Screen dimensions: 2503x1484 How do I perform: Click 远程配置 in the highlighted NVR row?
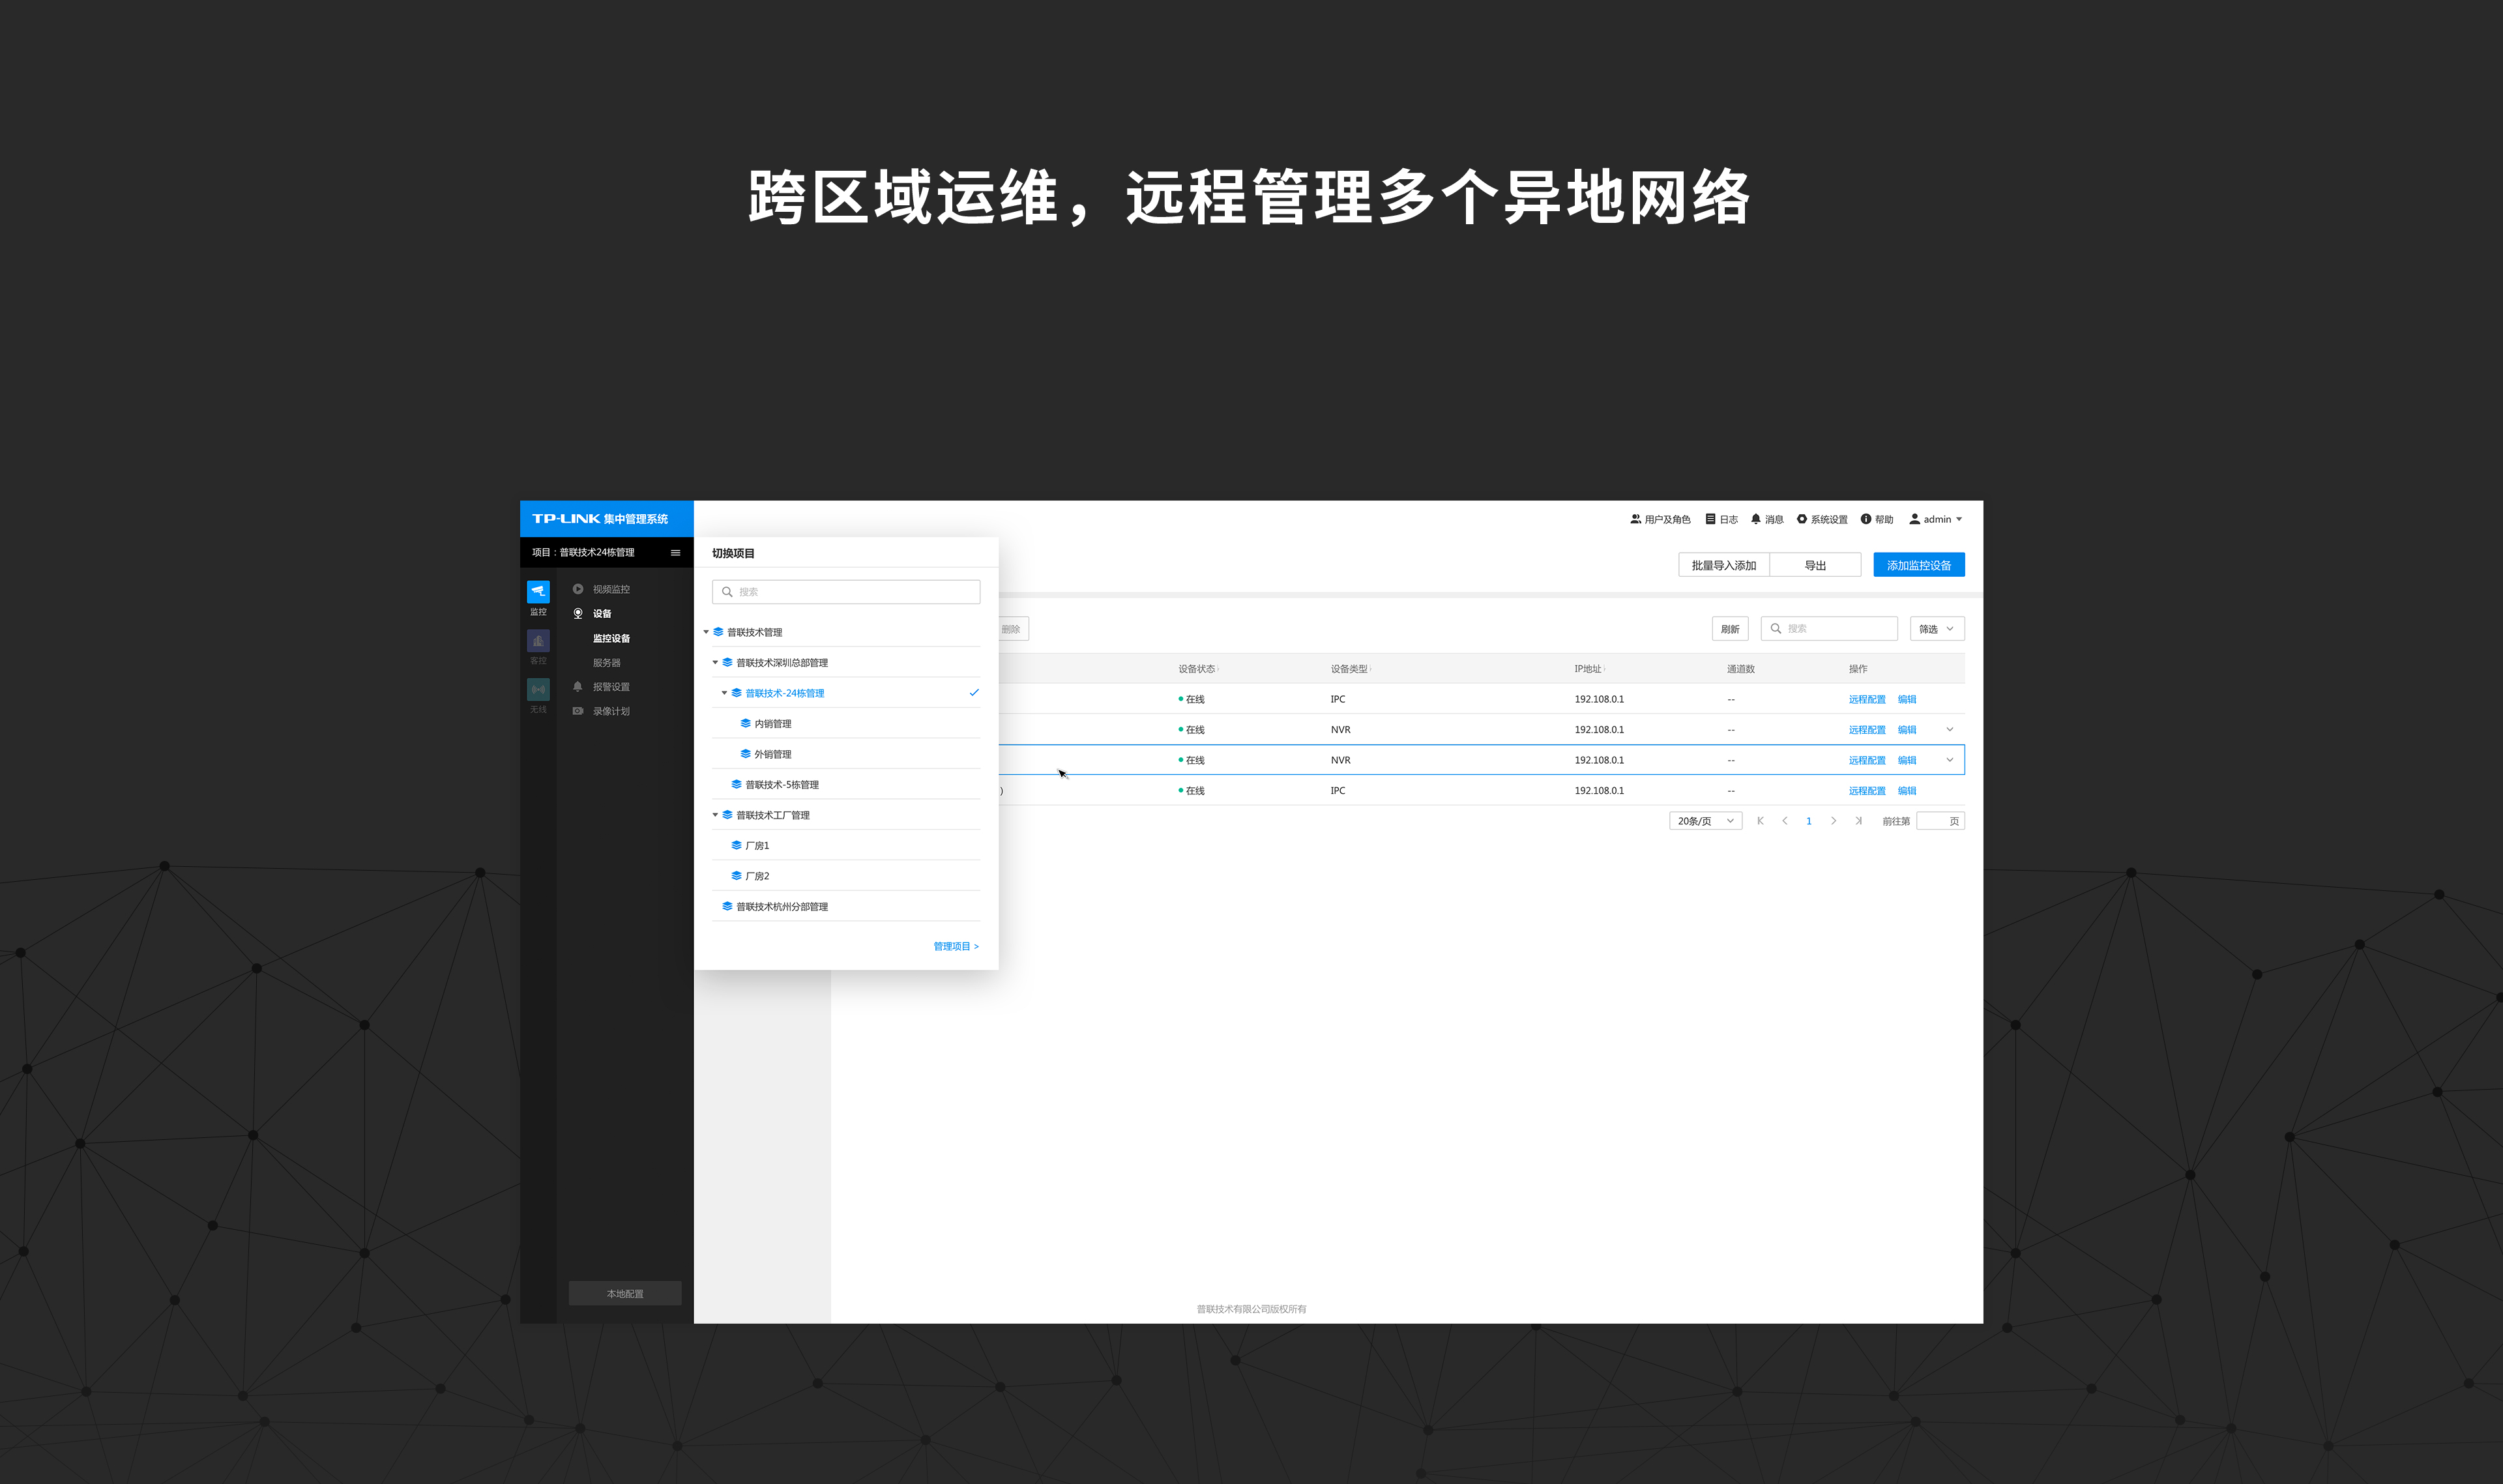[x=1867, y=760]
